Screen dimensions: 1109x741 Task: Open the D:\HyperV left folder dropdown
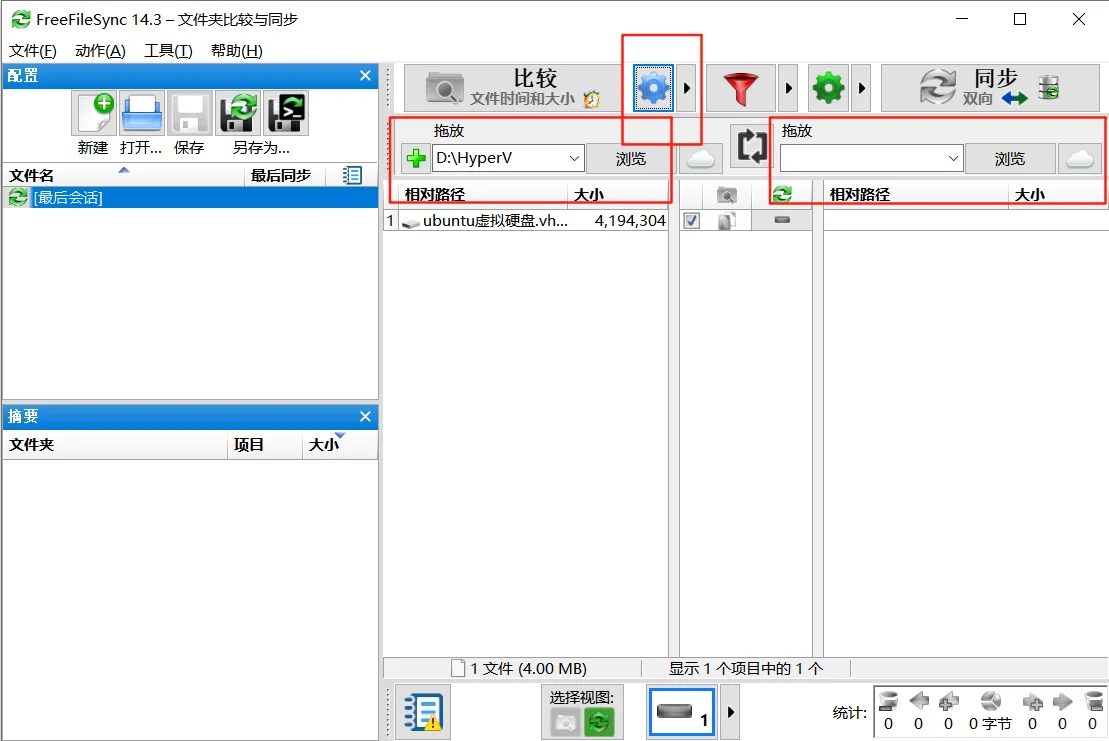tap(574, 158)
